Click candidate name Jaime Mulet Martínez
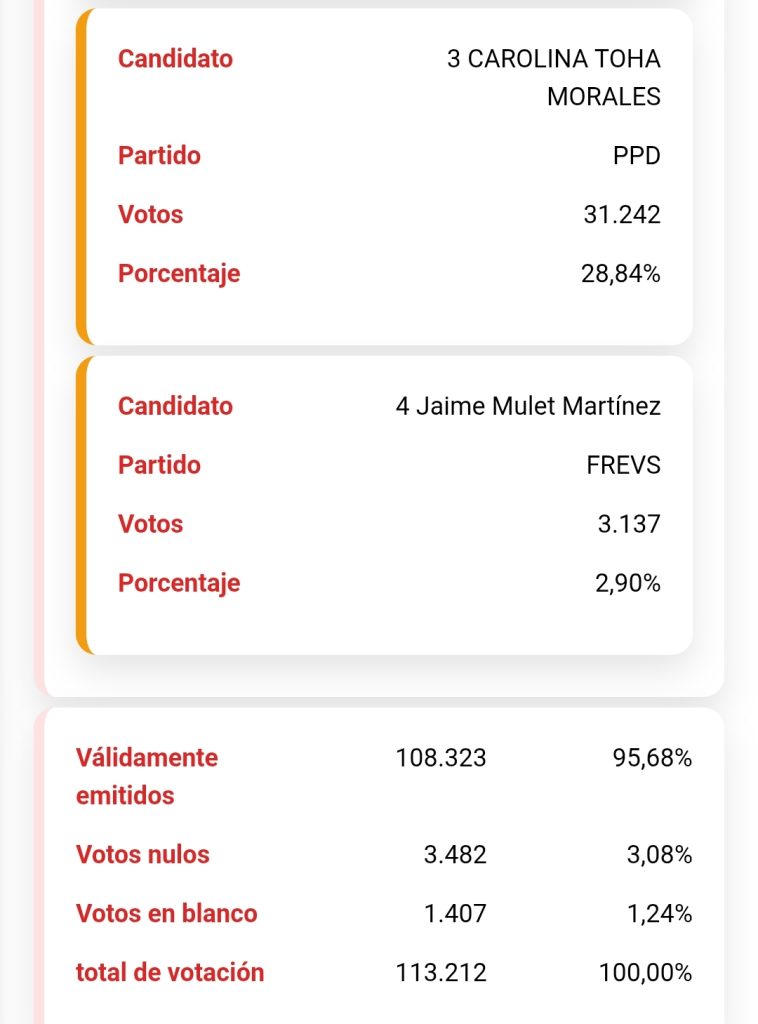The image size is (758, 1024). 528,406
